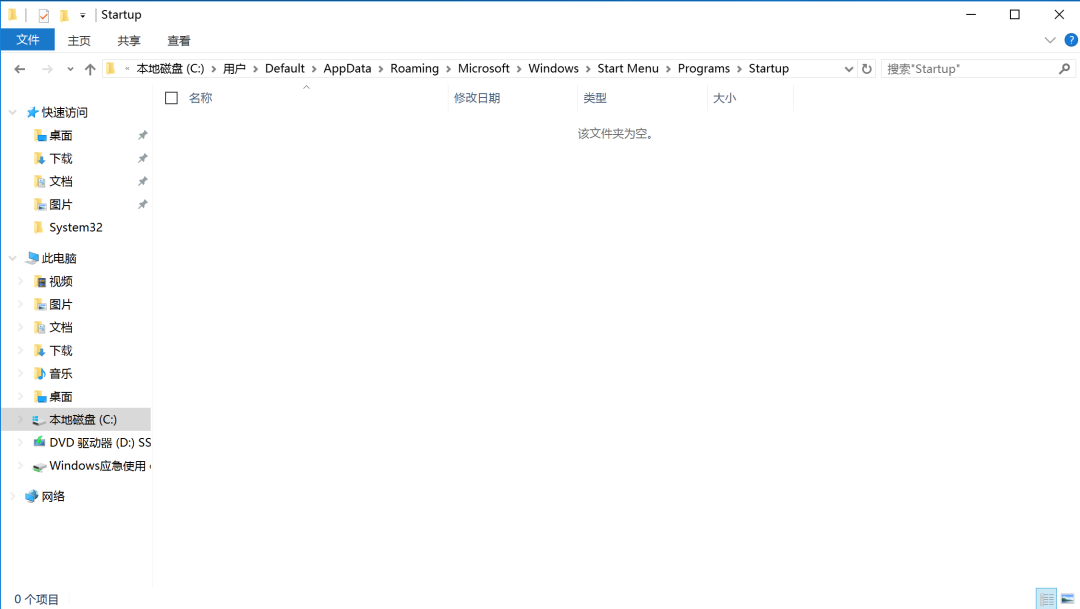The image size is (1080, 609).
Task: Toggle the select-all checkbox beside 名称
Action: tap(172, 98)
